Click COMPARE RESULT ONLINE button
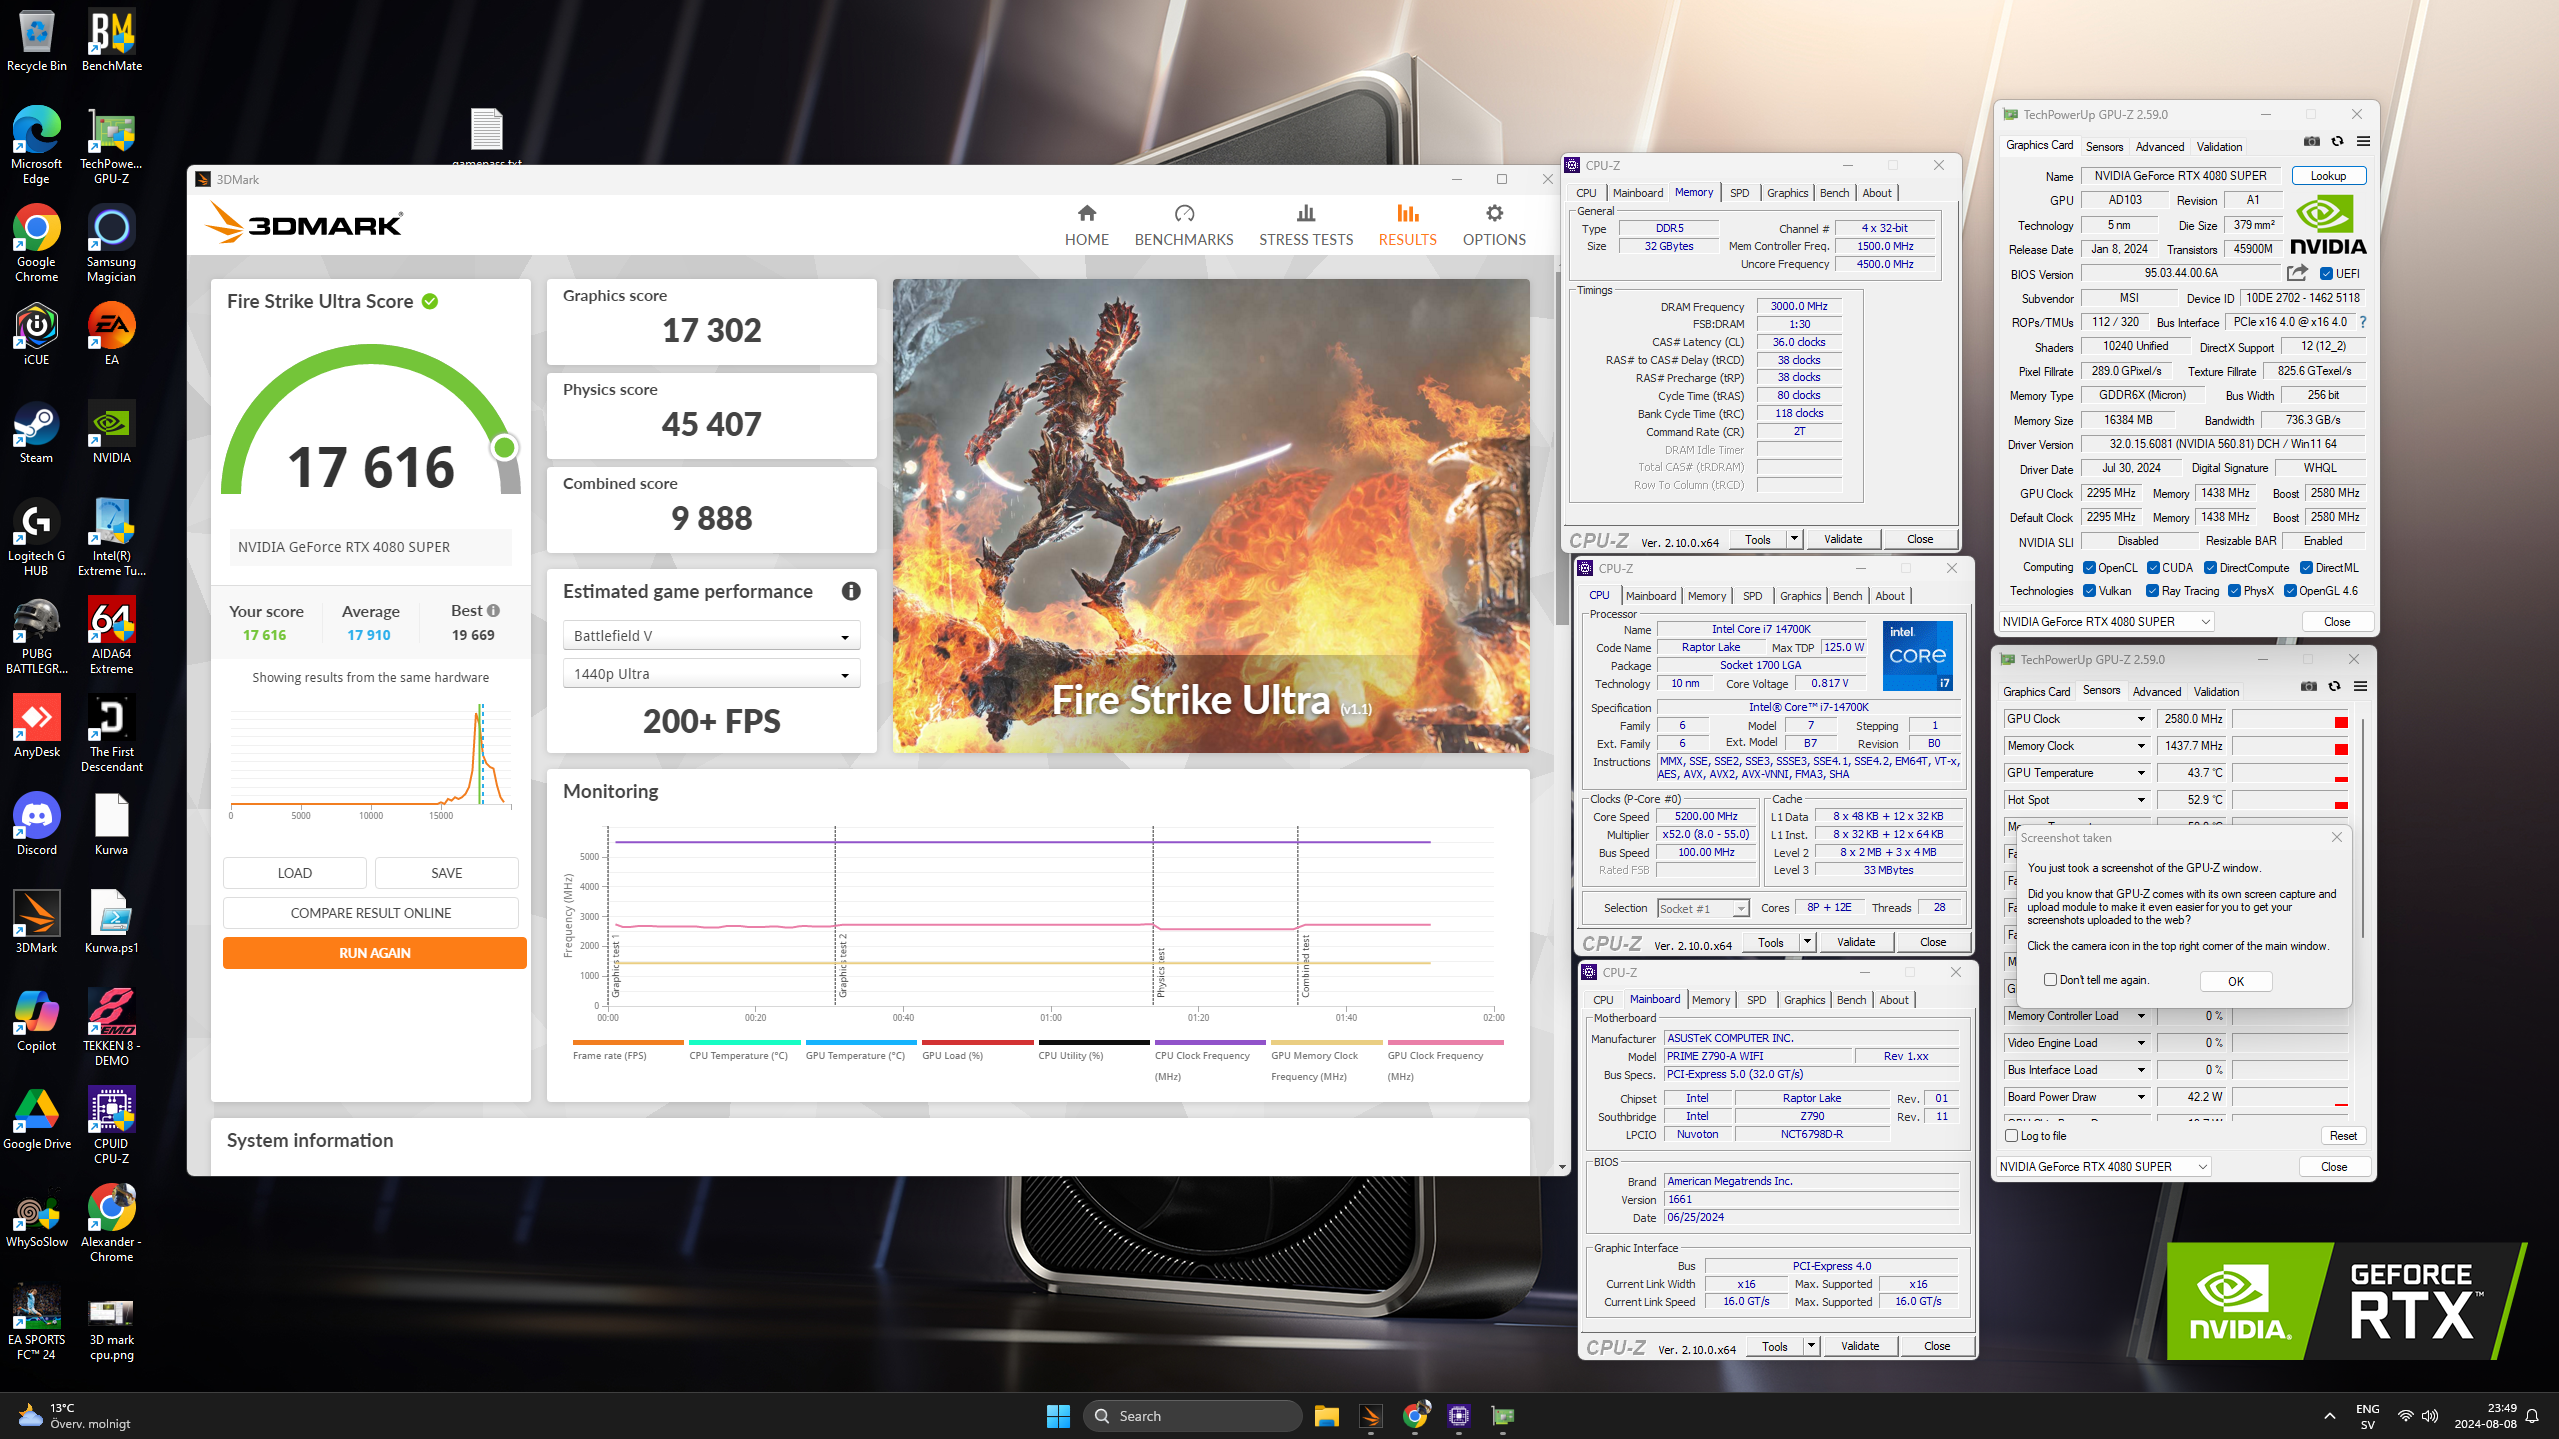Viewport: 2559px width, 1439px height. [370, 913]
